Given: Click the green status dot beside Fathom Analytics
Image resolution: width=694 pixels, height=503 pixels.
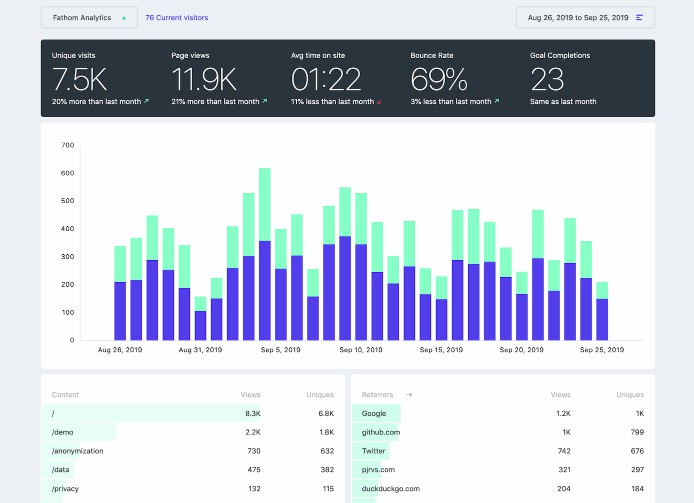Looking at the screenshot, I should point(124,18).
